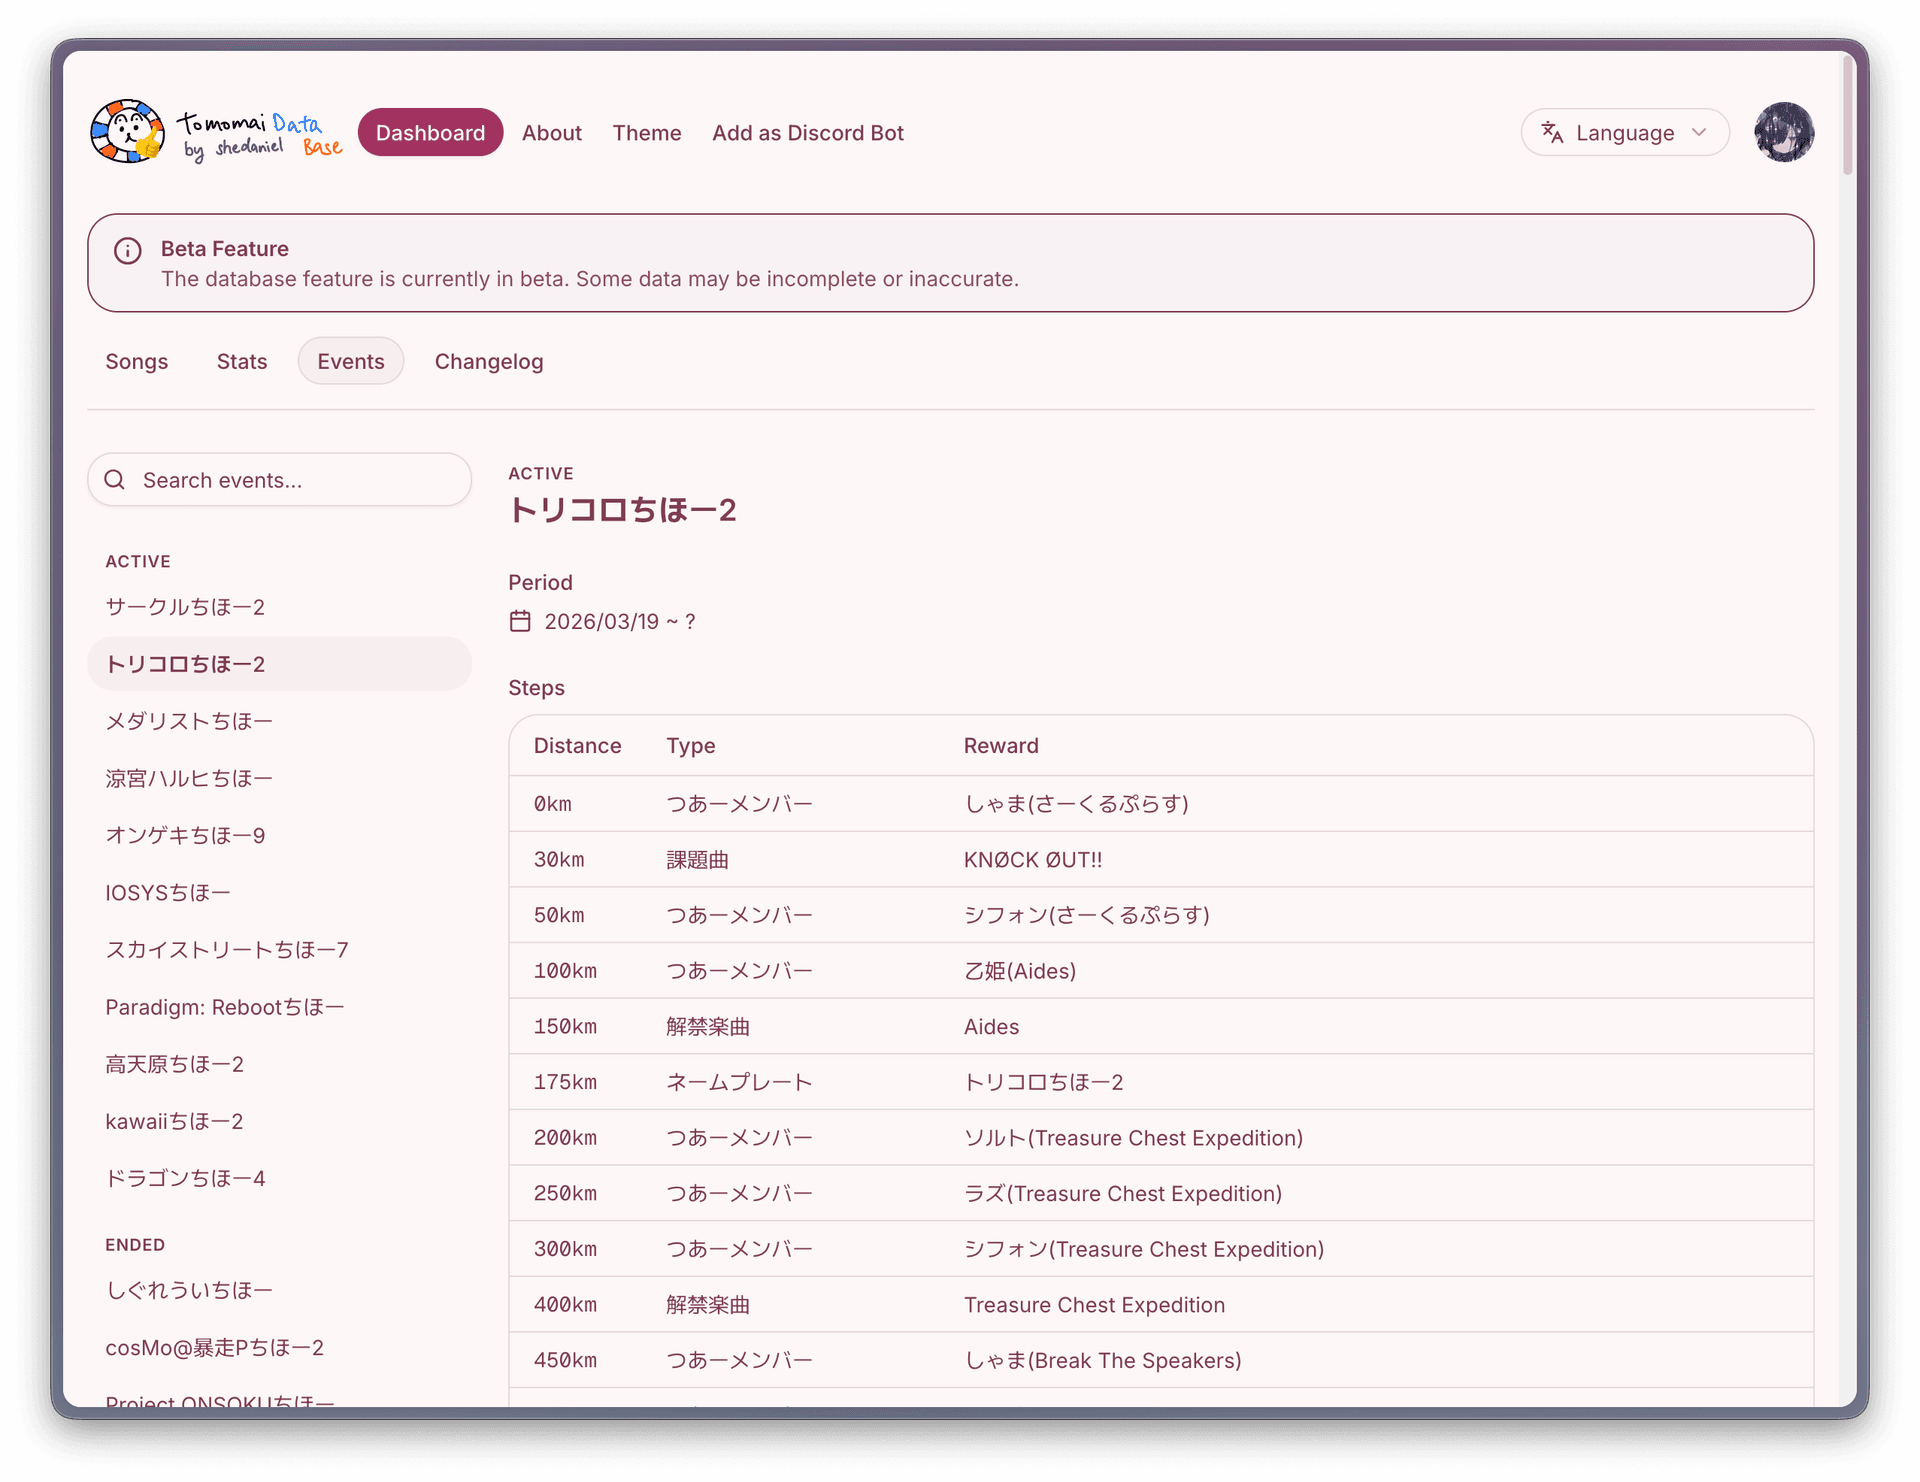
Task: Expand the Language dropdown chevron
Action: (1698, 132)
